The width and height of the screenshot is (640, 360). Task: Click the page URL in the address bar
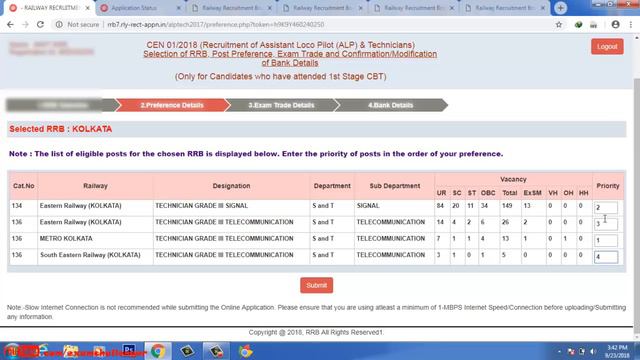[216, 24]
